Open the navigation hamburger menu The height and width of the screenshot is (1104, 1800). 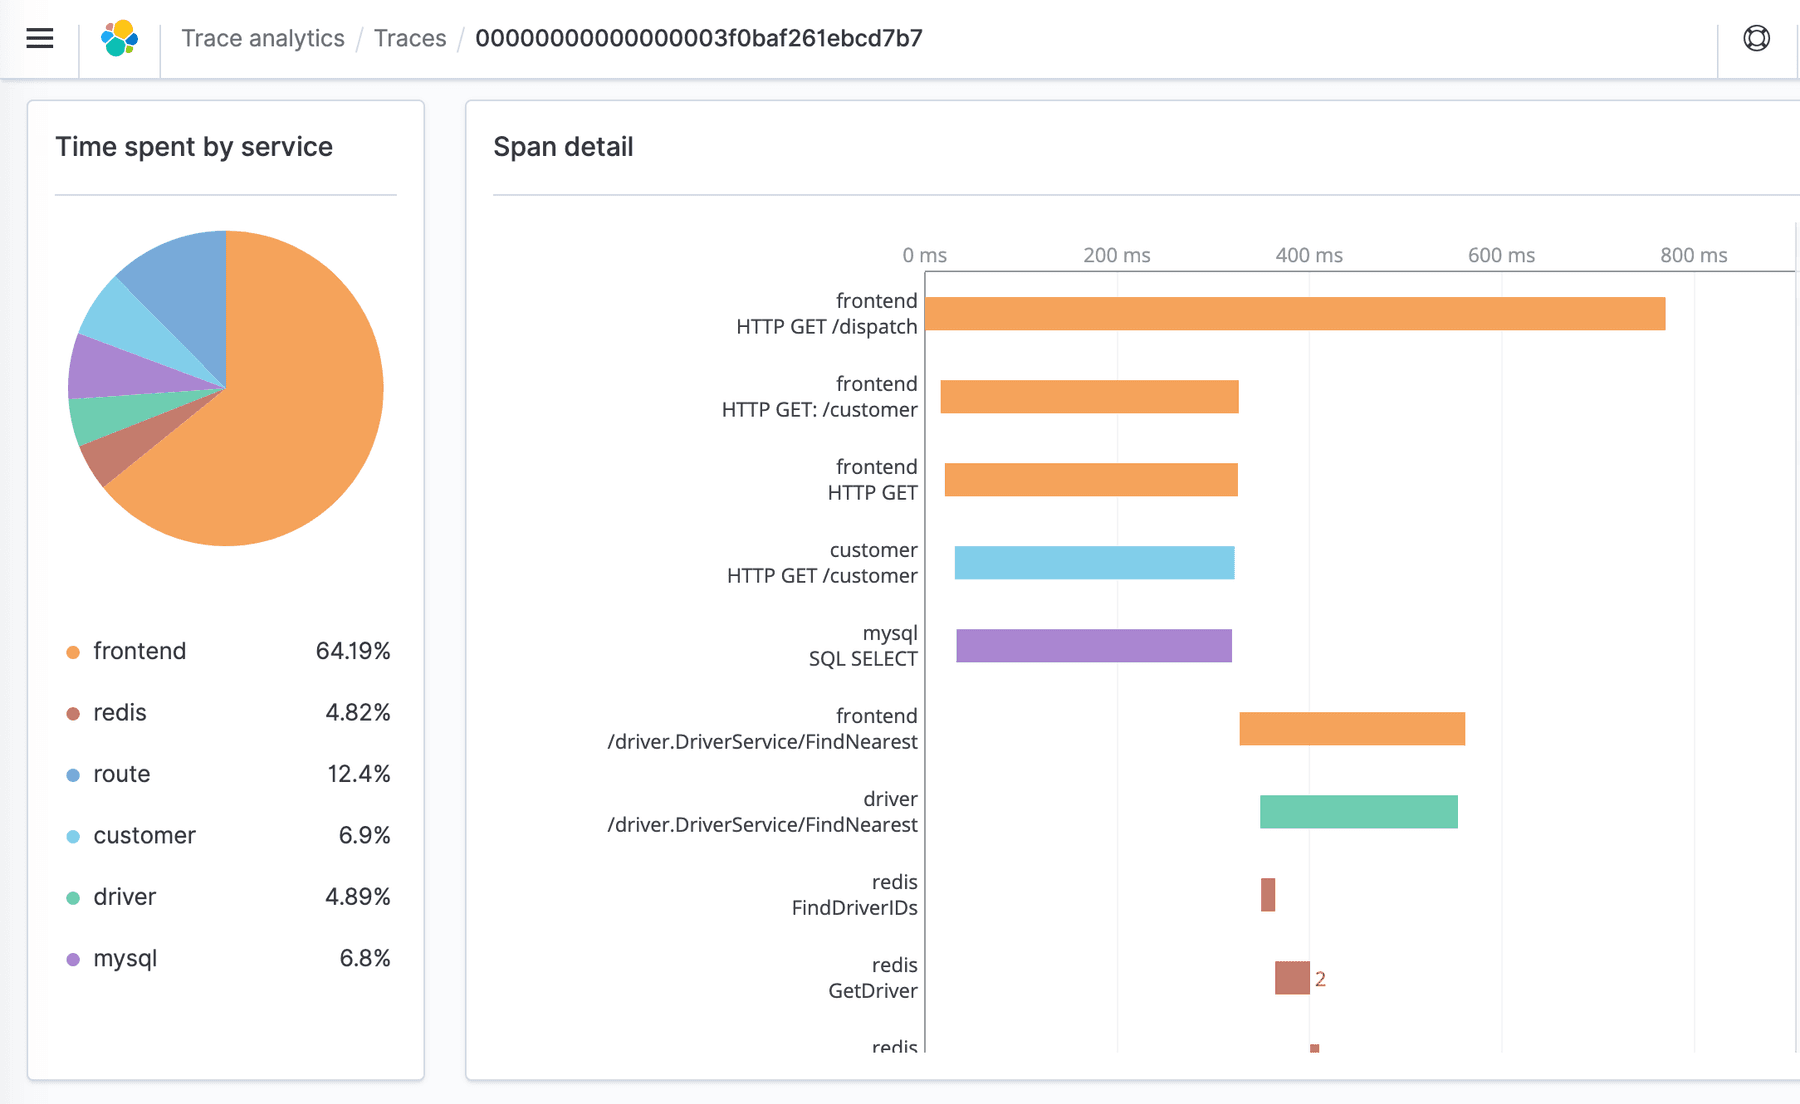tap(39, 38)
